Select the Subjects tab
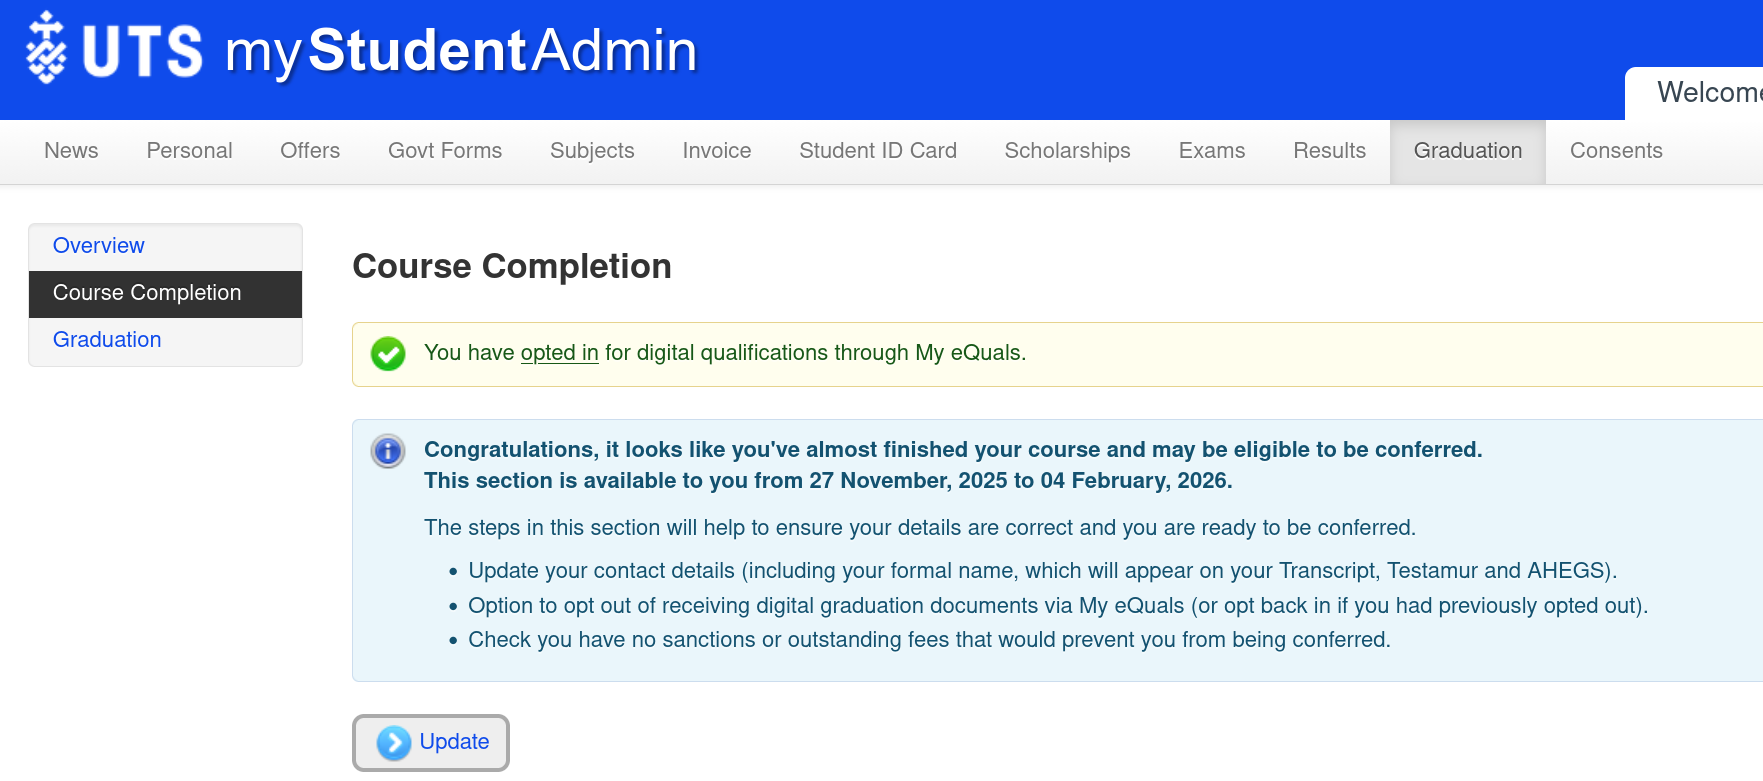This screenshot has height=781, width=1763. coord(592,151)
